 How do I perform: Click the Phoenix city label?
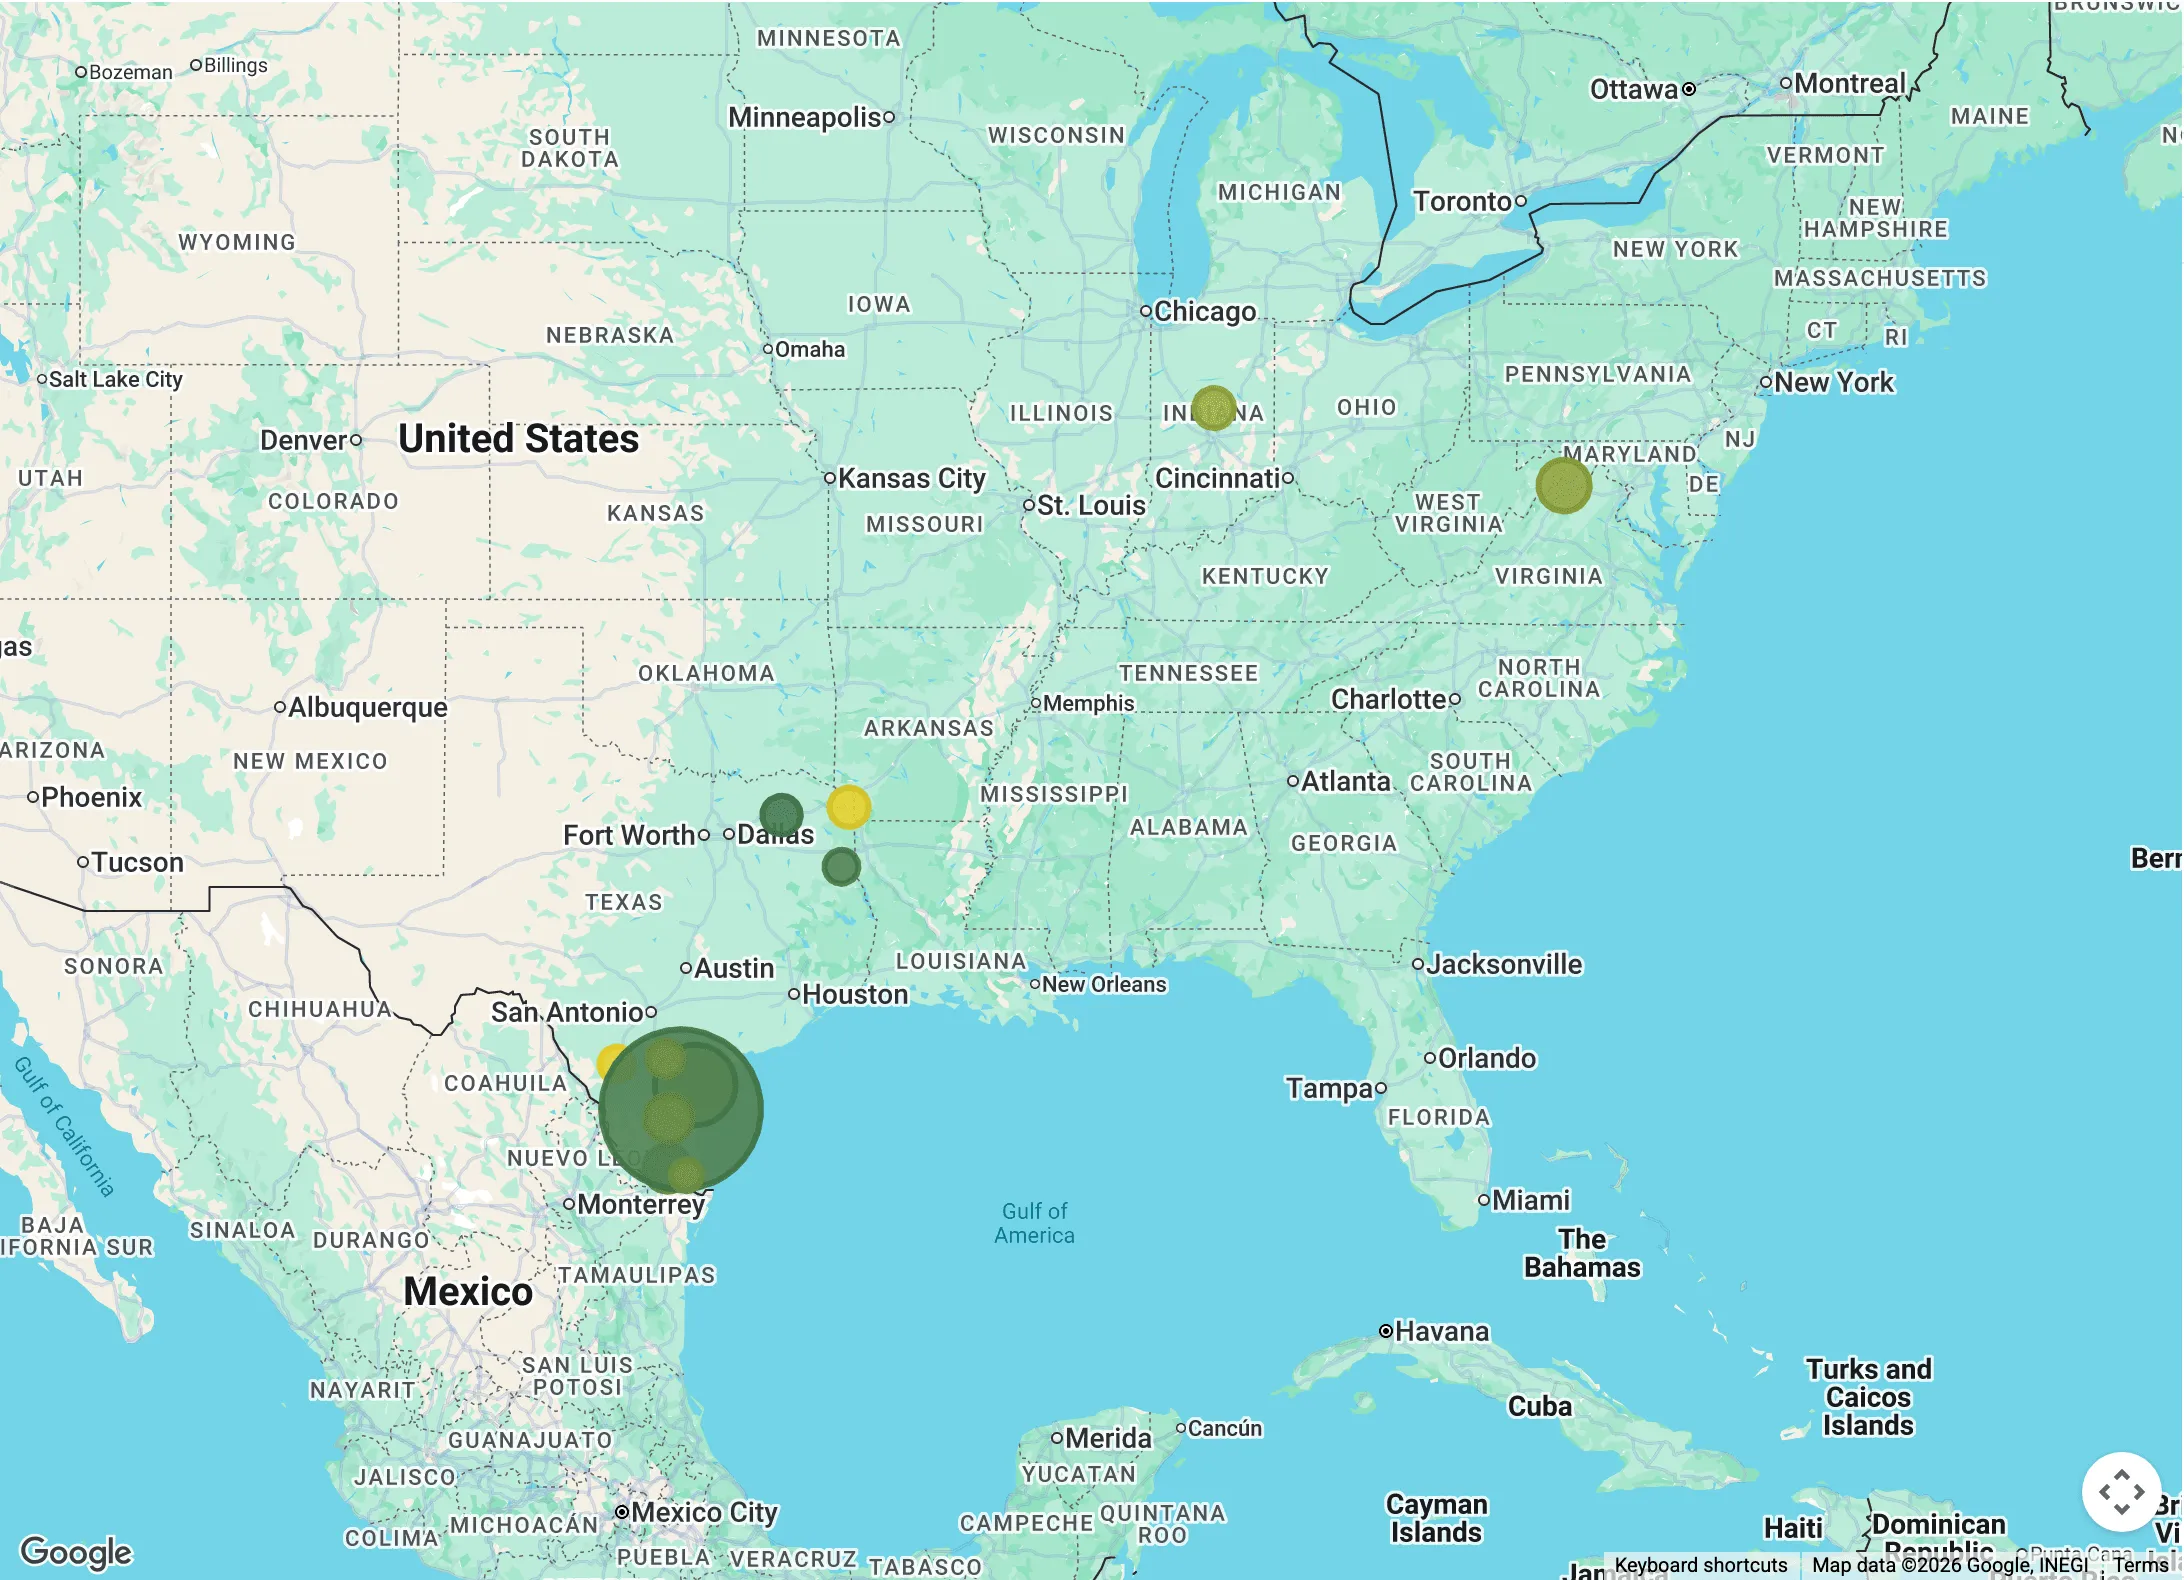pos(92,797)
